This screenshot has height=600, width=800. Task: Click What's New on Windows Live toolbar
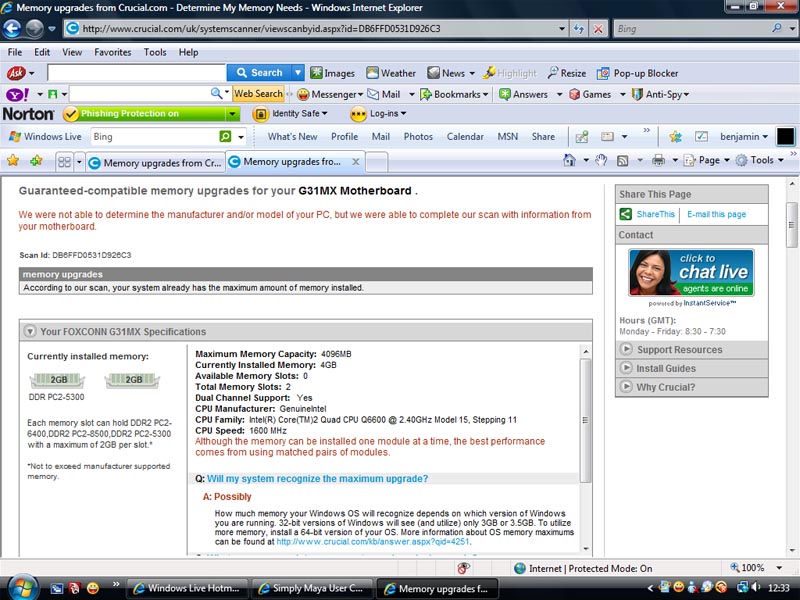click(x=292, y=136)
